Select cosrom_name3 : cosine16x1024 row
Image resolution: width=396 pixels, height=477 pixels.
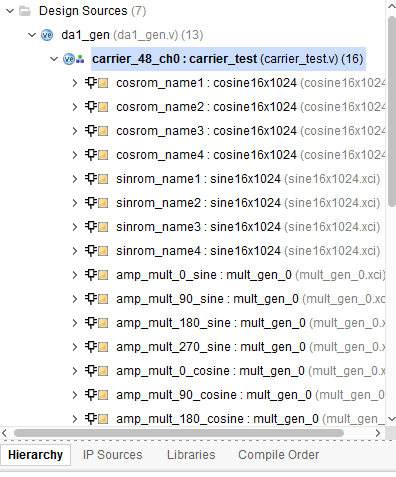click(x=251, y=131)
